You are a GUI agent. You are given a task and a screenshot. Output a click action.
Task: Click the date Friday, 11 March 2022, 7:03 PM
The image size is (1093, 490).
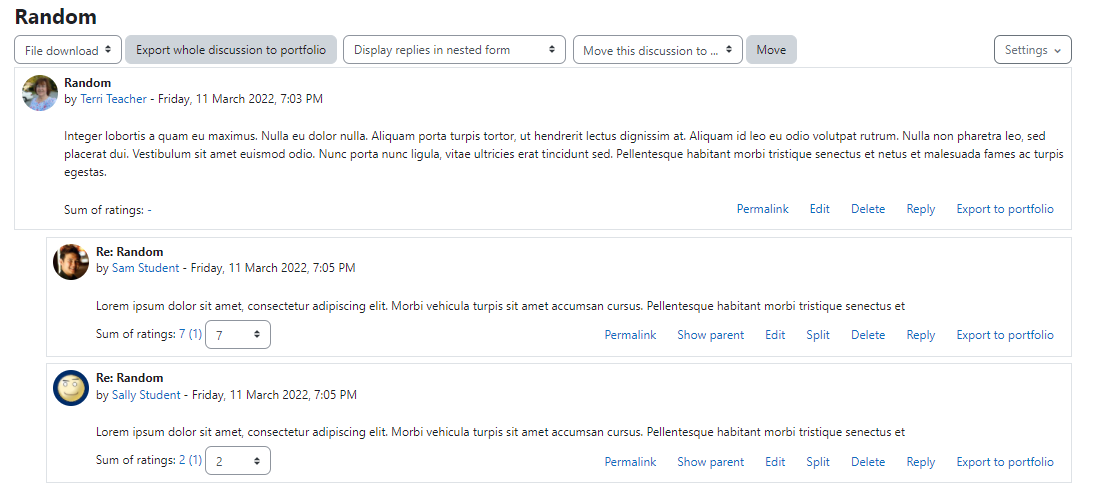click(x=240, y=99)
